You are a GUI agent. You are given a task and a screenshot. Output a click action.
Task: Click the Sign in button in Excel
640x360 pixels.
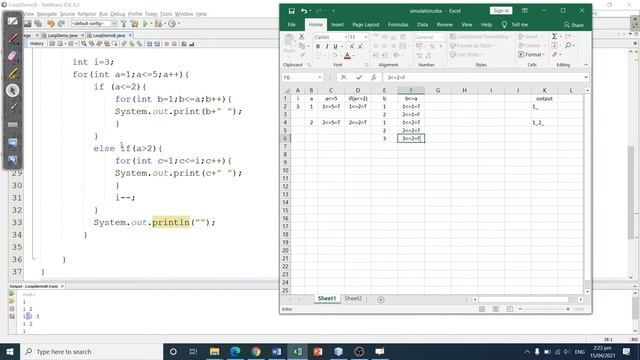click(x=501, y=11)
